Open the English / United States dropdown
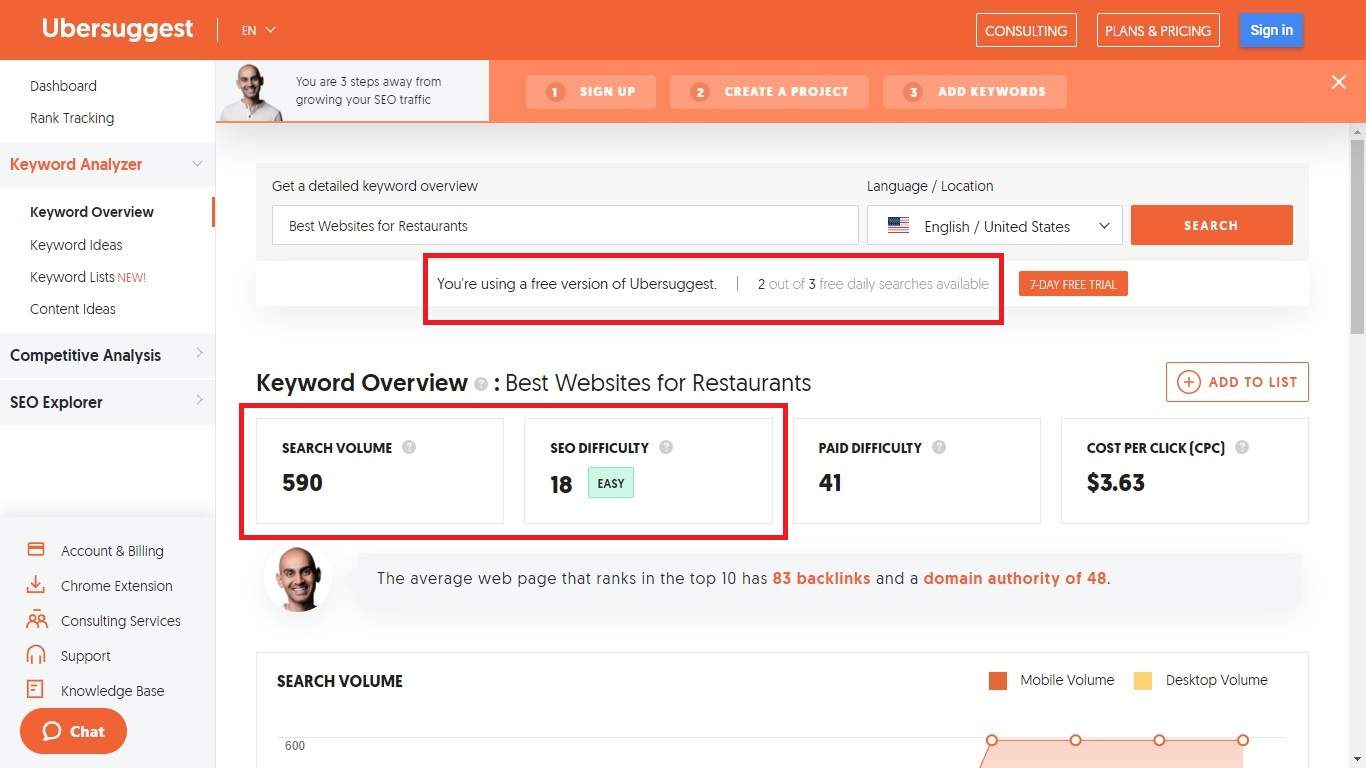 [994, 226]
